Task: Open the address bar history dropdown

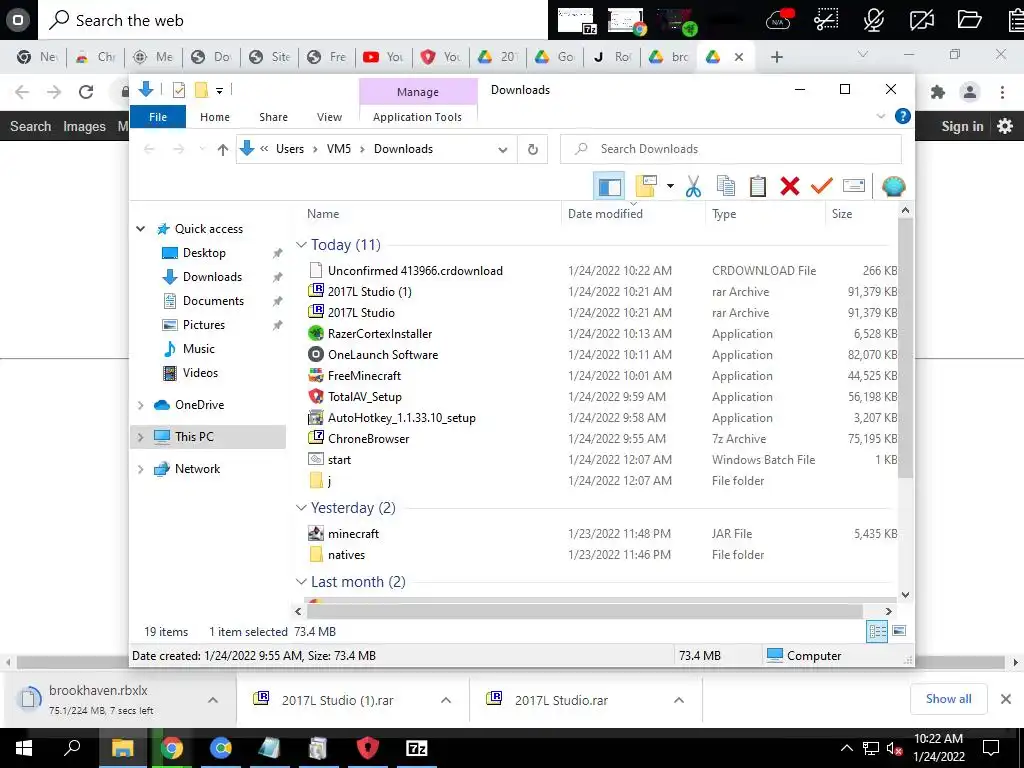Action: 502,150
